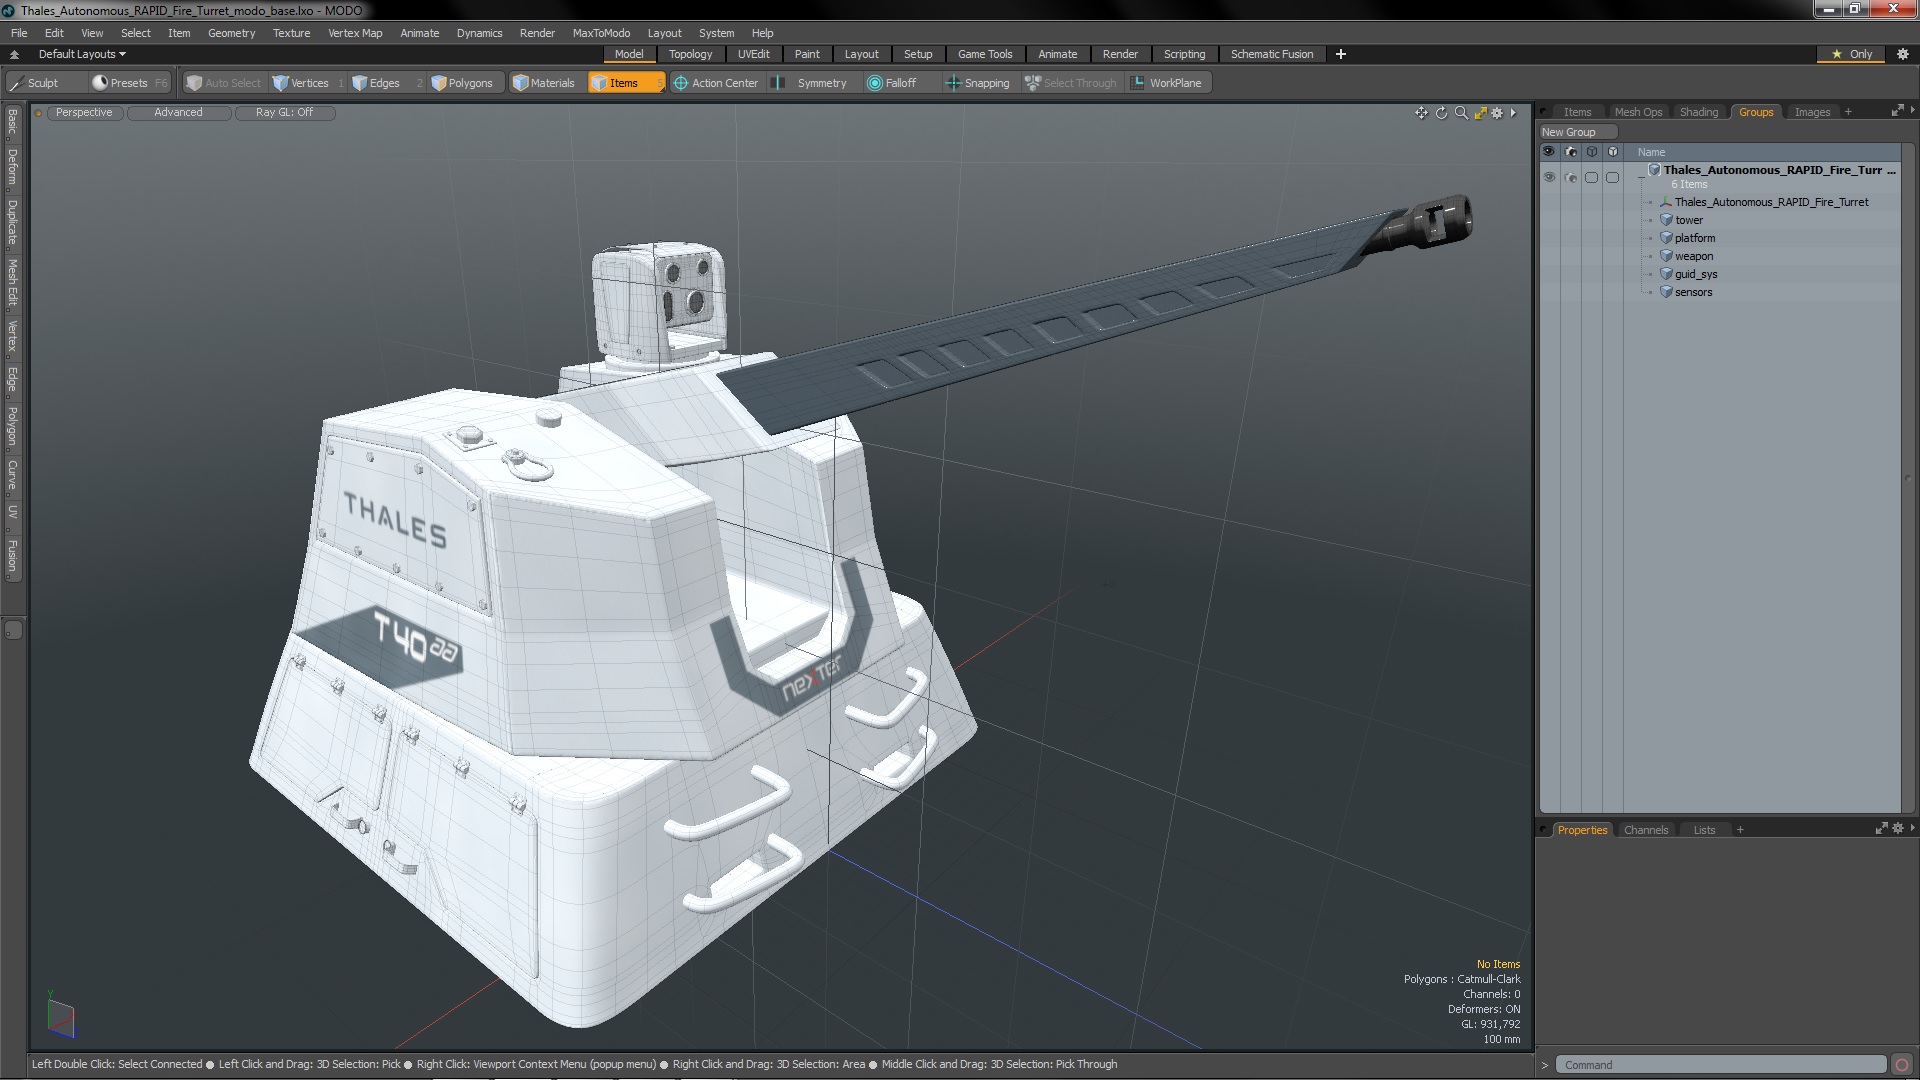The width and height of the screenshot is (1920, 1080).
Task: Switch to the Schematic Fusion tab
Action: point(1271,54)
